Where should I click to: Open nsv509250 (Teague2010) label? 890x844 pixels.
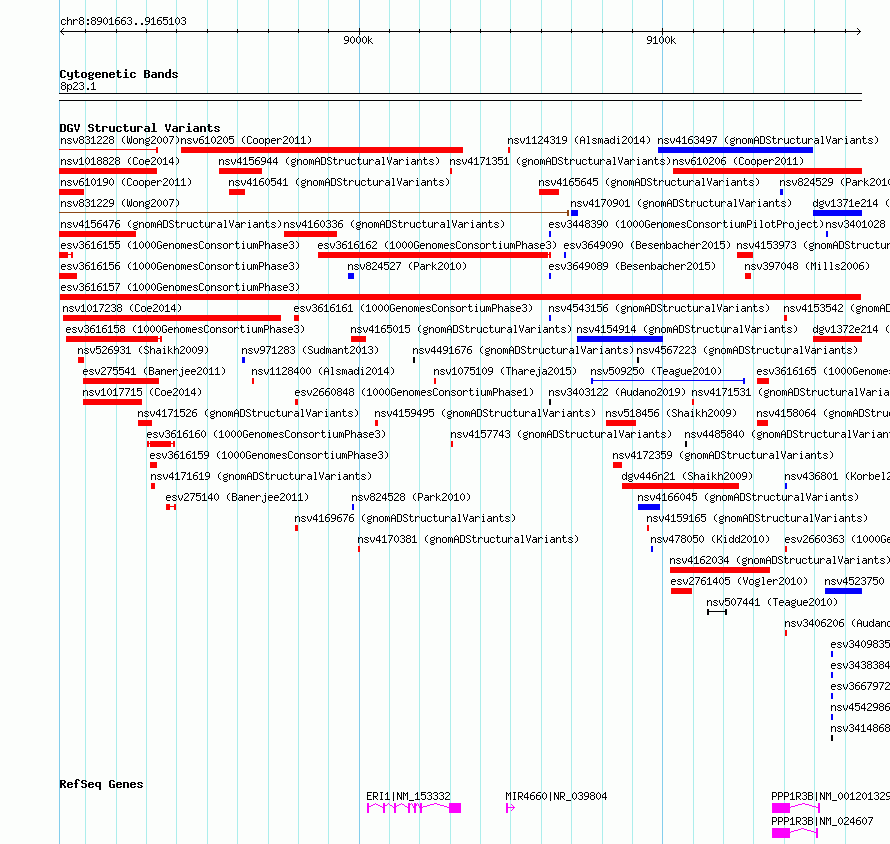[656, 371]
